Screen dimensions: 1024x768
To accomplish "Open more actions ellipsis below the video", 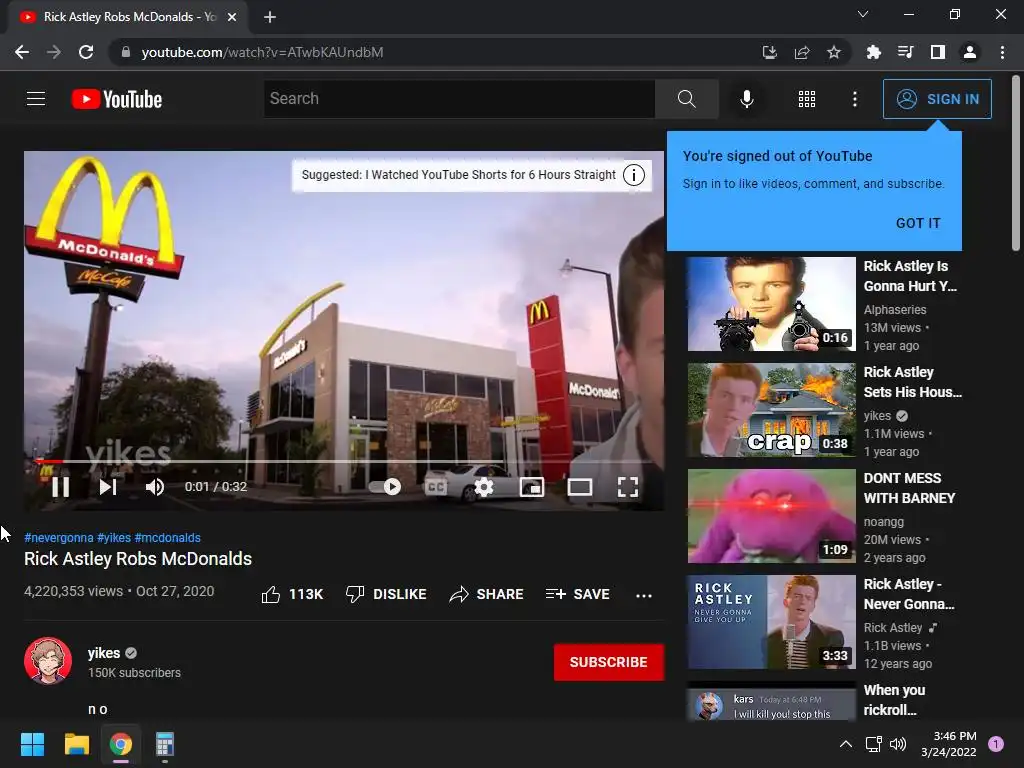I will tap(644, 595).
